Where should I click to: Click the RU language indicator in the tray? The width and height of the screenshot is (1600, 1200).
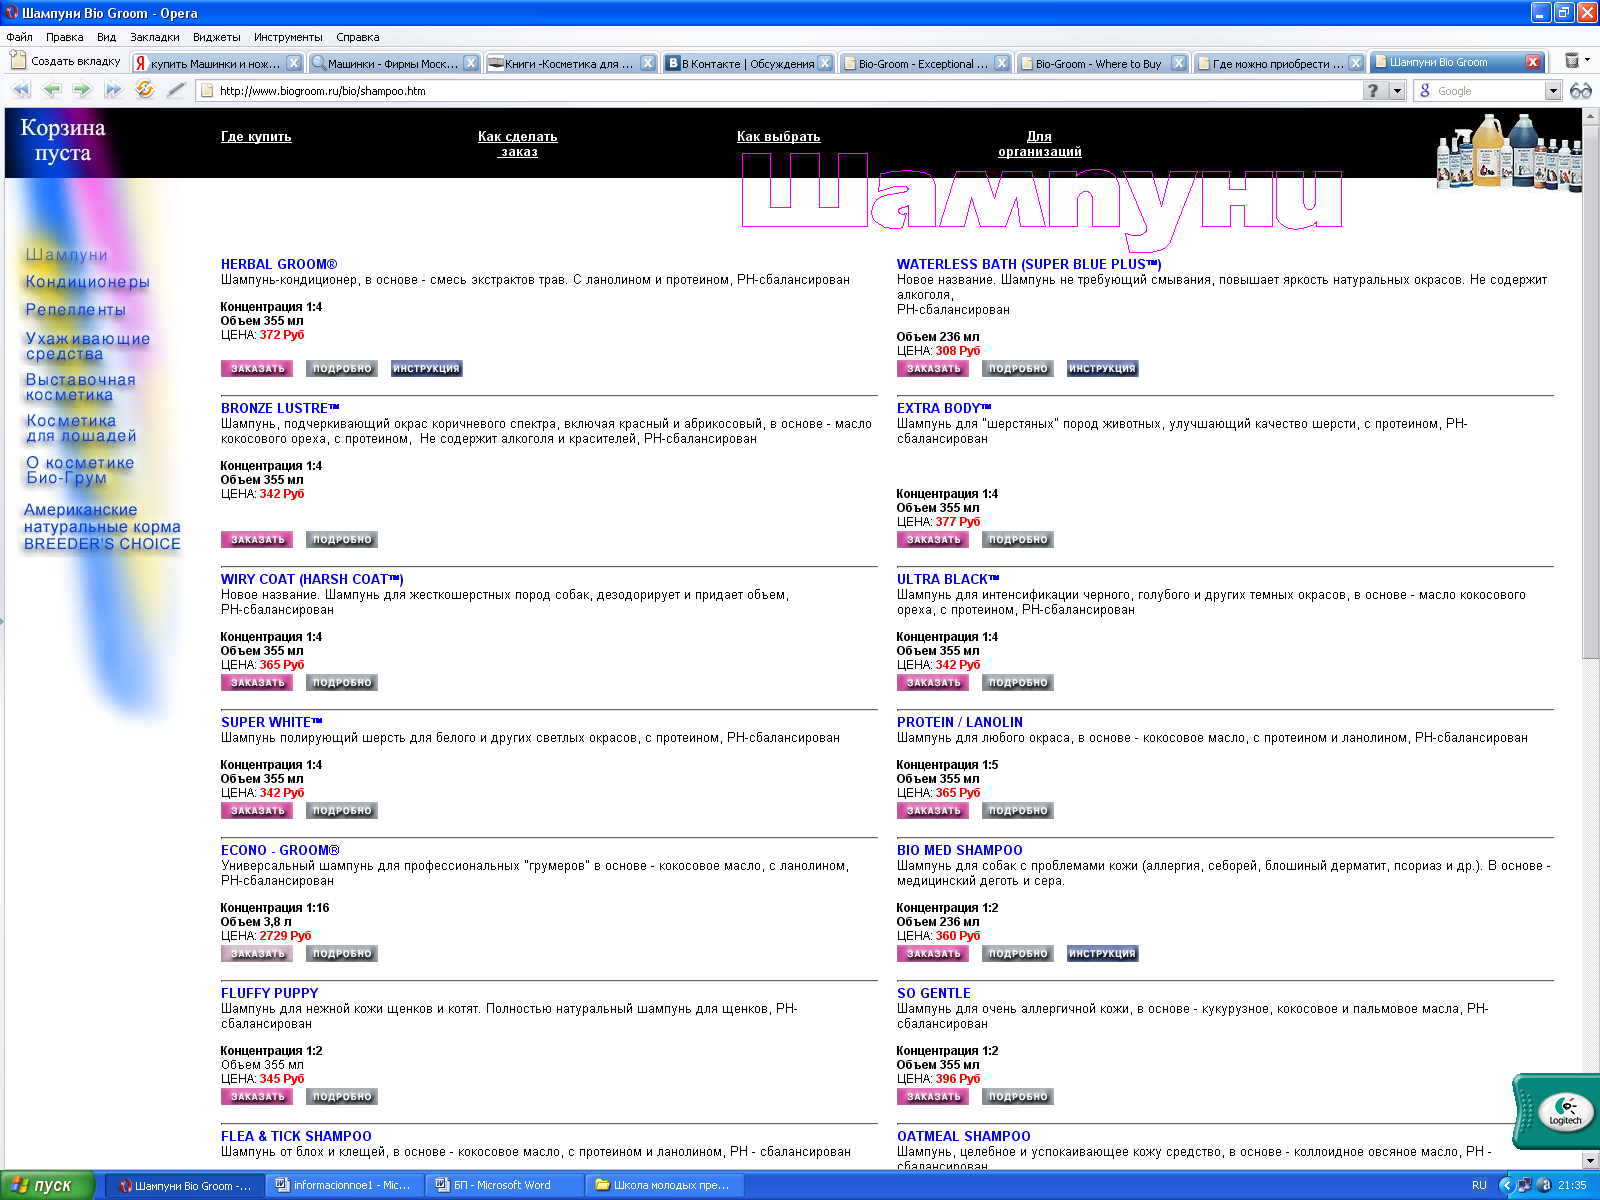coord(1479,1185)
